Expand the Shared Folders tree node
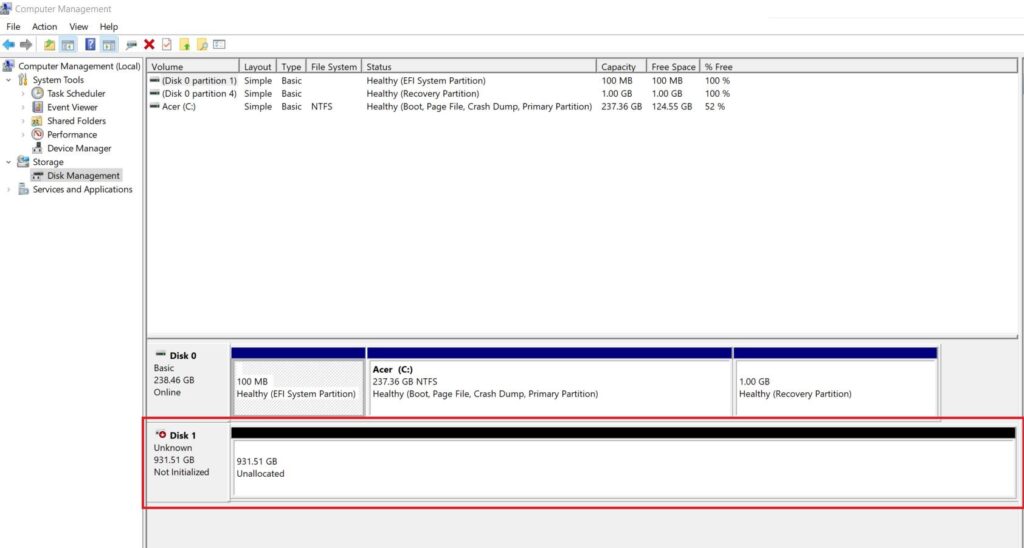Image resolution: width=1024 pixels, height=548 pixels. point(23,121)
